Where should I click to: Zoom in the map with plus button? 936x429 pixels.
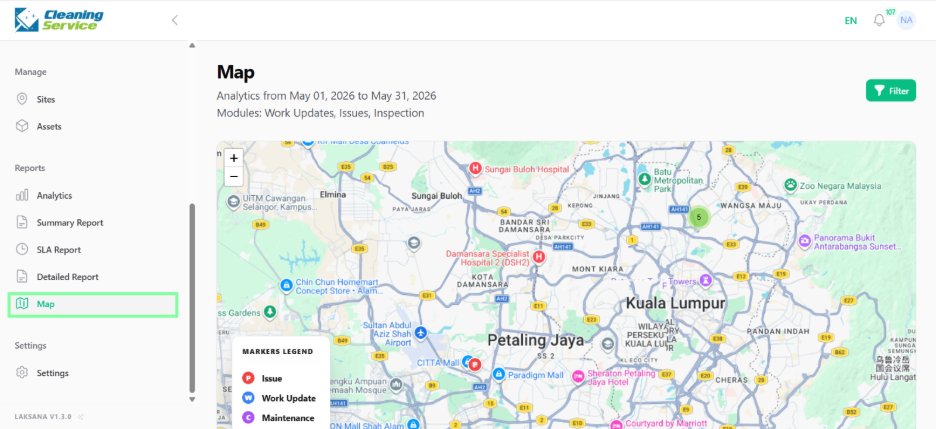(x=234, y=158)
